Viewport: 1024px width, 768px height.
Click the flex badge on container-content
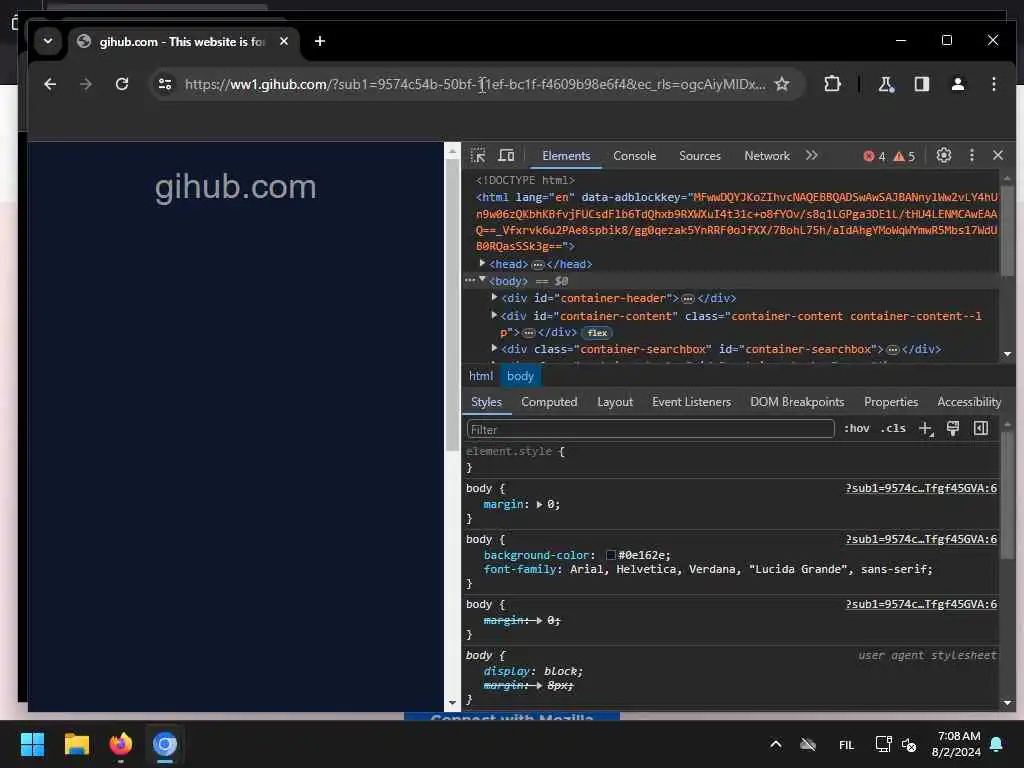pos(597,333)
